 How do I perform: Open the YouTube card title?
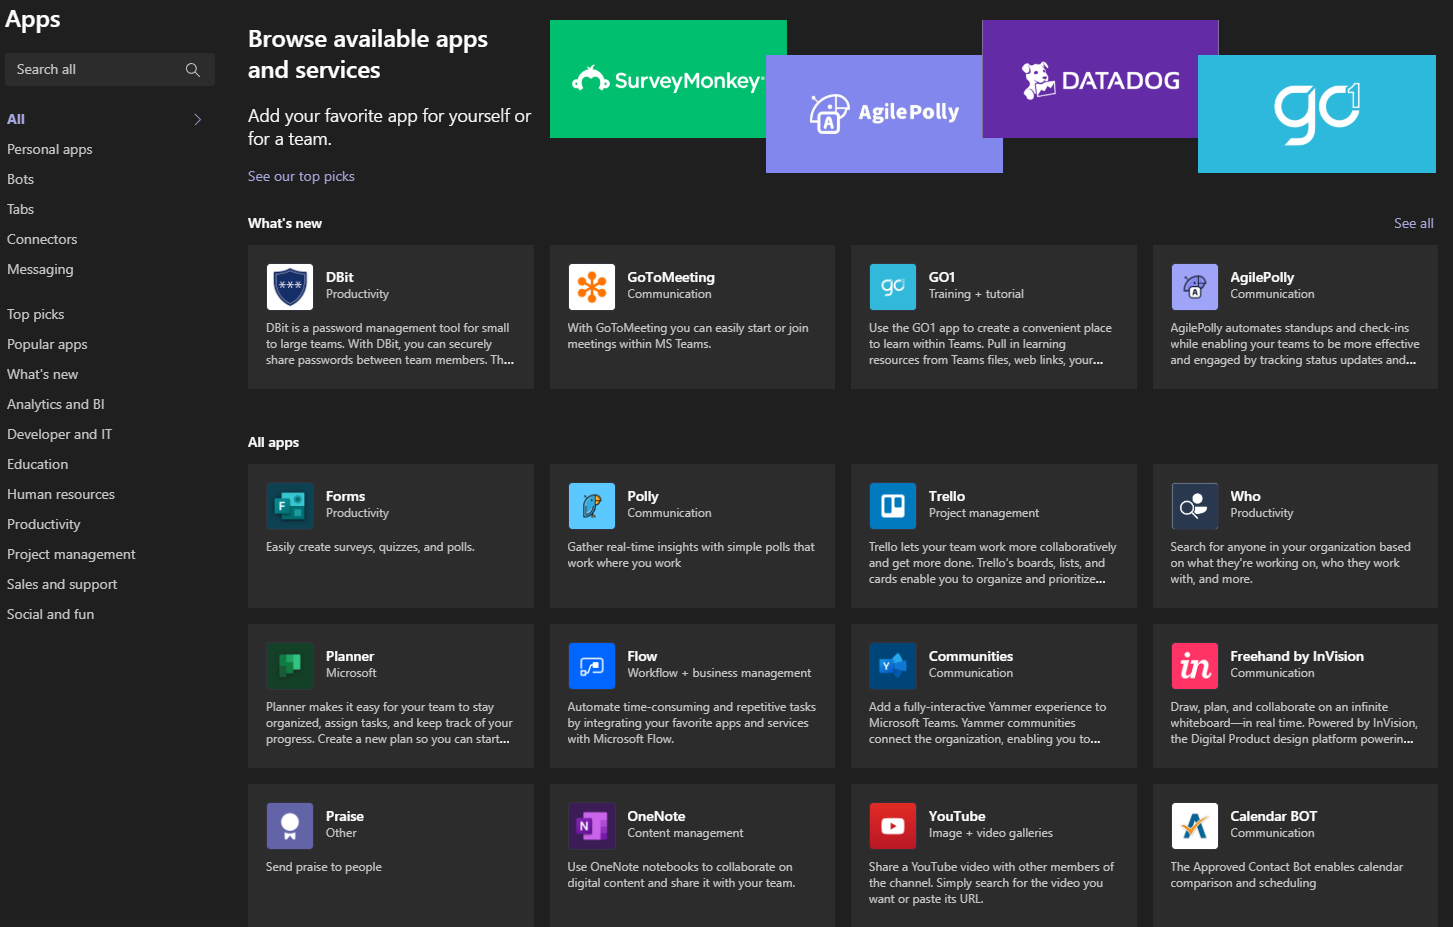(x=957, y=816)
